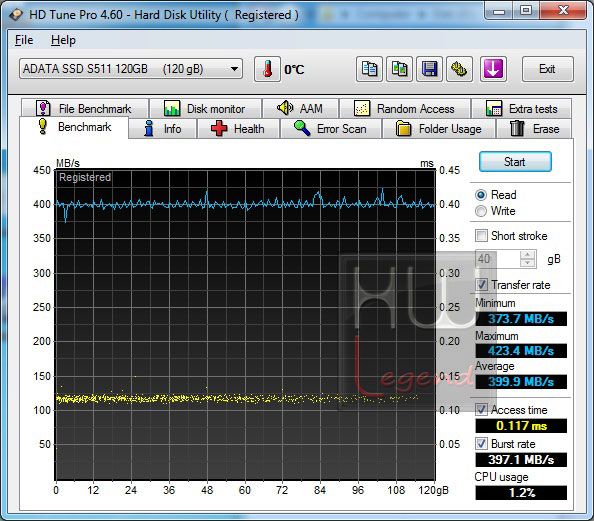Expand the ADATA SSD drive dropdown
Viewport: 594px width, 521px height.
(131, 69)
